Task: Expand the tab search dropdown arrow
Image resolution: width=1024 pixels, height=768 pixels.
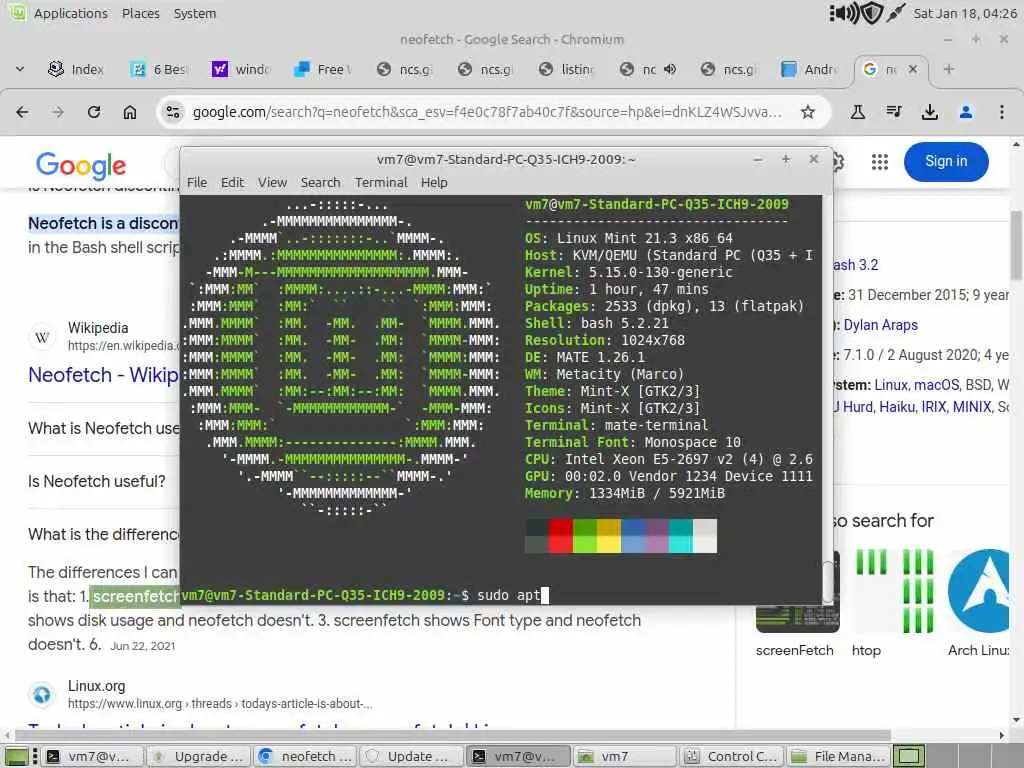Action: [x=20, y=69]
